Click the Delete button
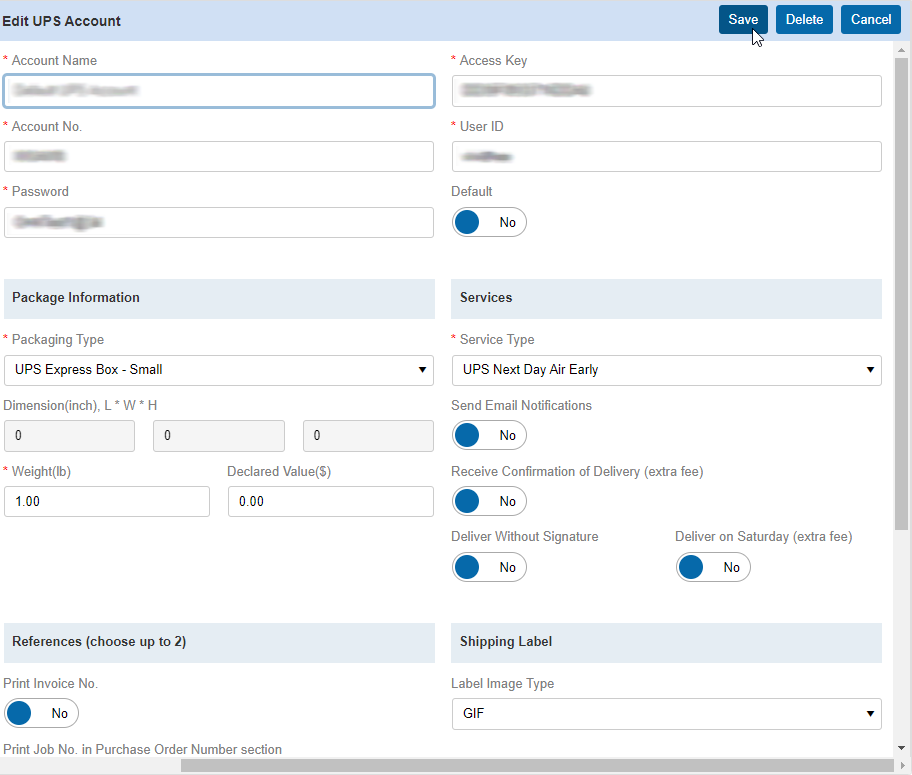Image resolution: width=912 pixels, height=775 pixels. pos(804,20)
